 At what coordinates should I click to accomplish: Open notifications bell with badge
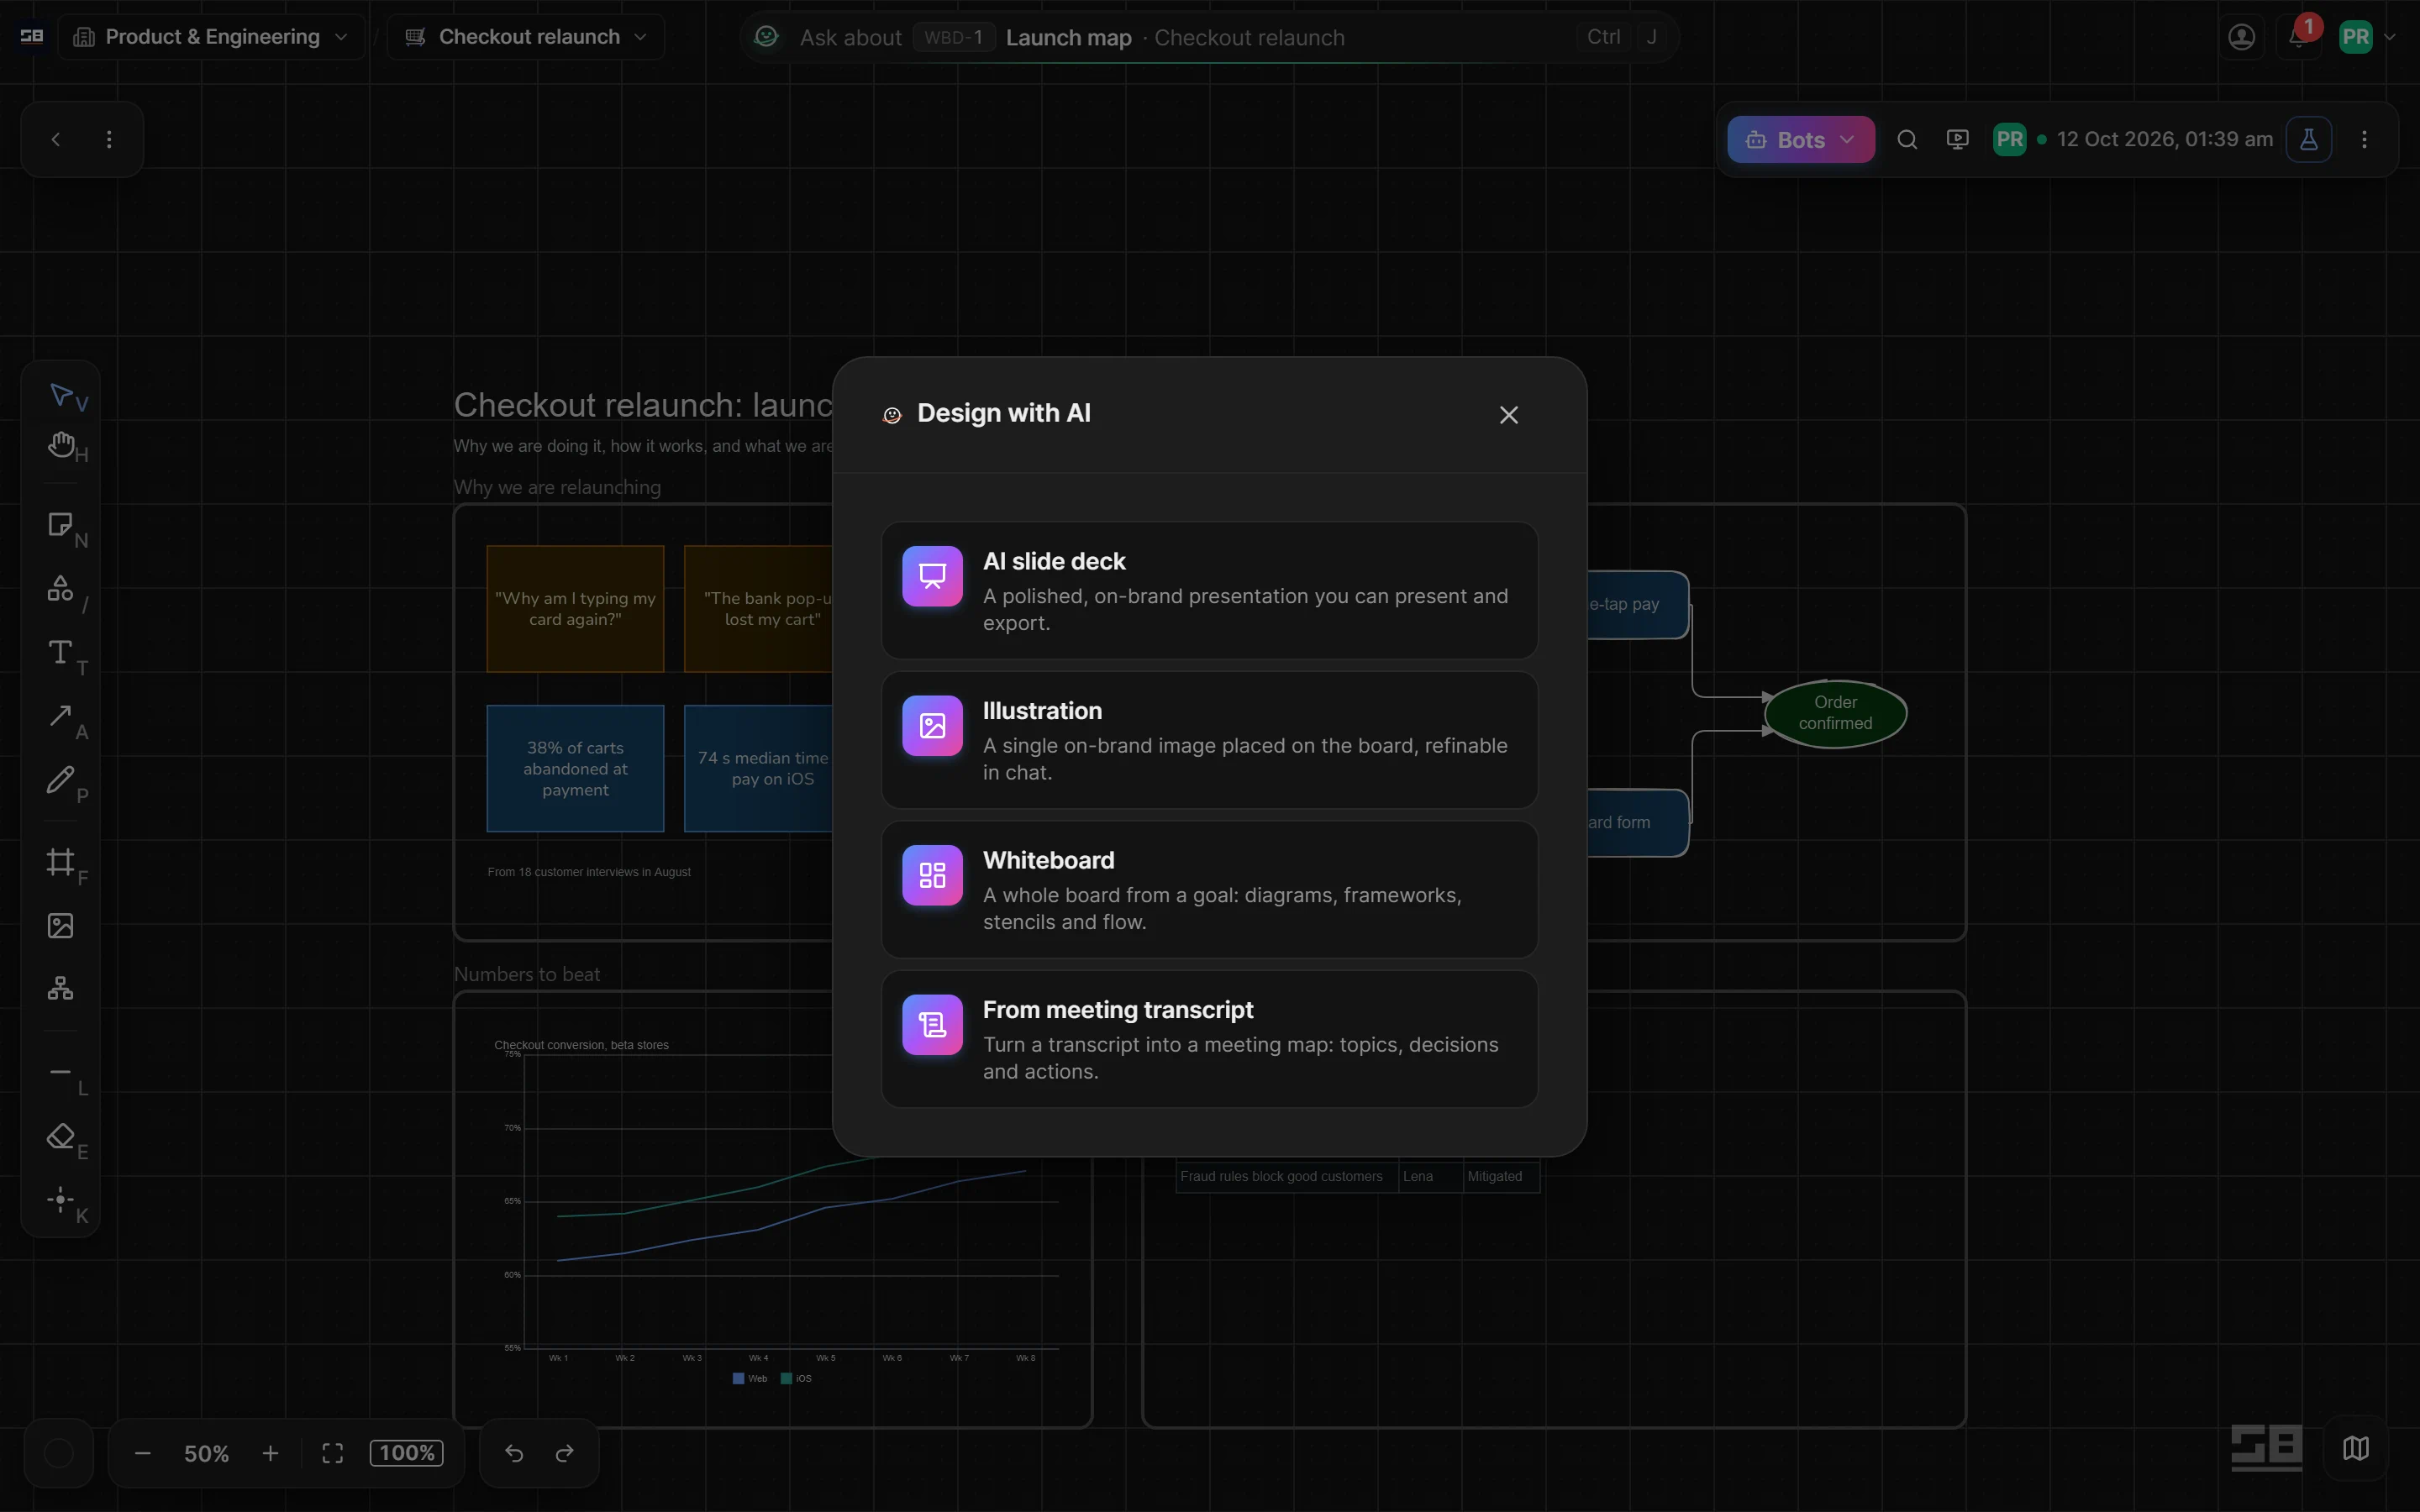(x=2298, y=37)
